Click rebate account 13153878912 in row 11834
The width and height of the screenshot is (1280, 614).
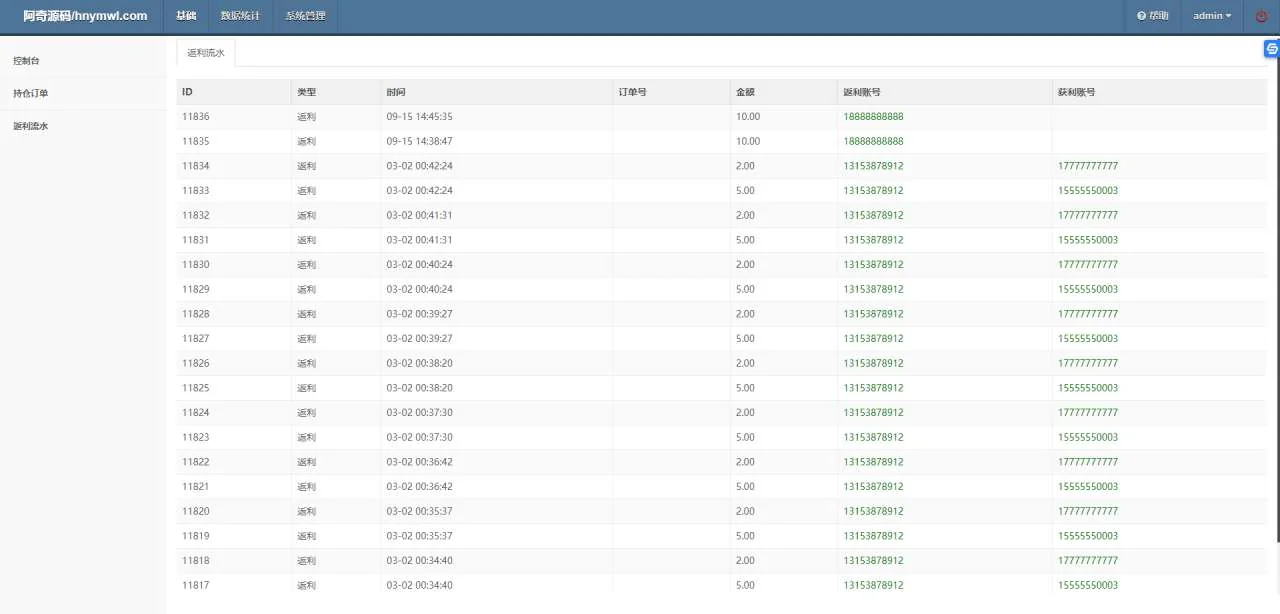point(873,166)
